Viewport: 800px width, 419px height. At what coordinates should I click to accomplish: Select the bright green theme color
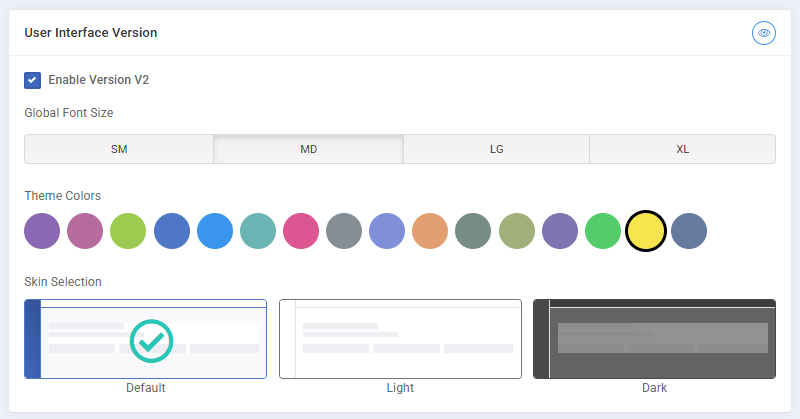[603, 231]
